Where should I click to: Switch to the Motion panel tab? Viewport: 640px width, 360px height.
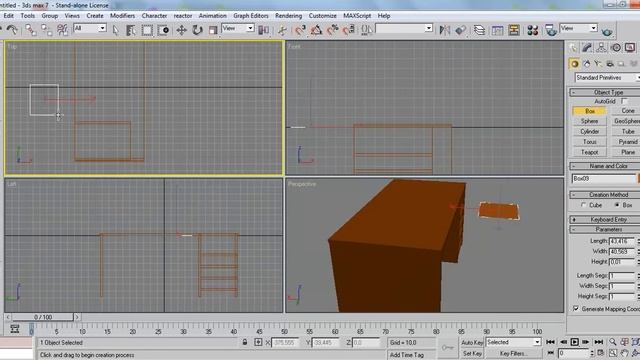coord(616,48)
